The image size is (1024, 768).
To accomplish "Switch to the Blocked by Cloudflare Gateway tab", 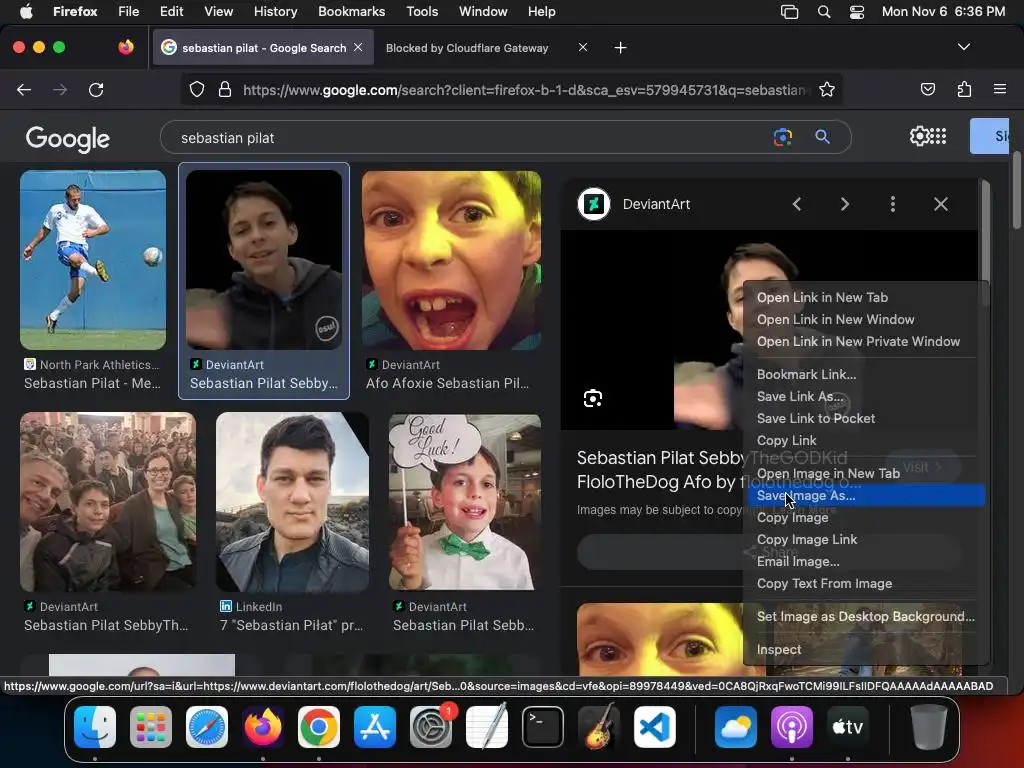I will point(467,48).
